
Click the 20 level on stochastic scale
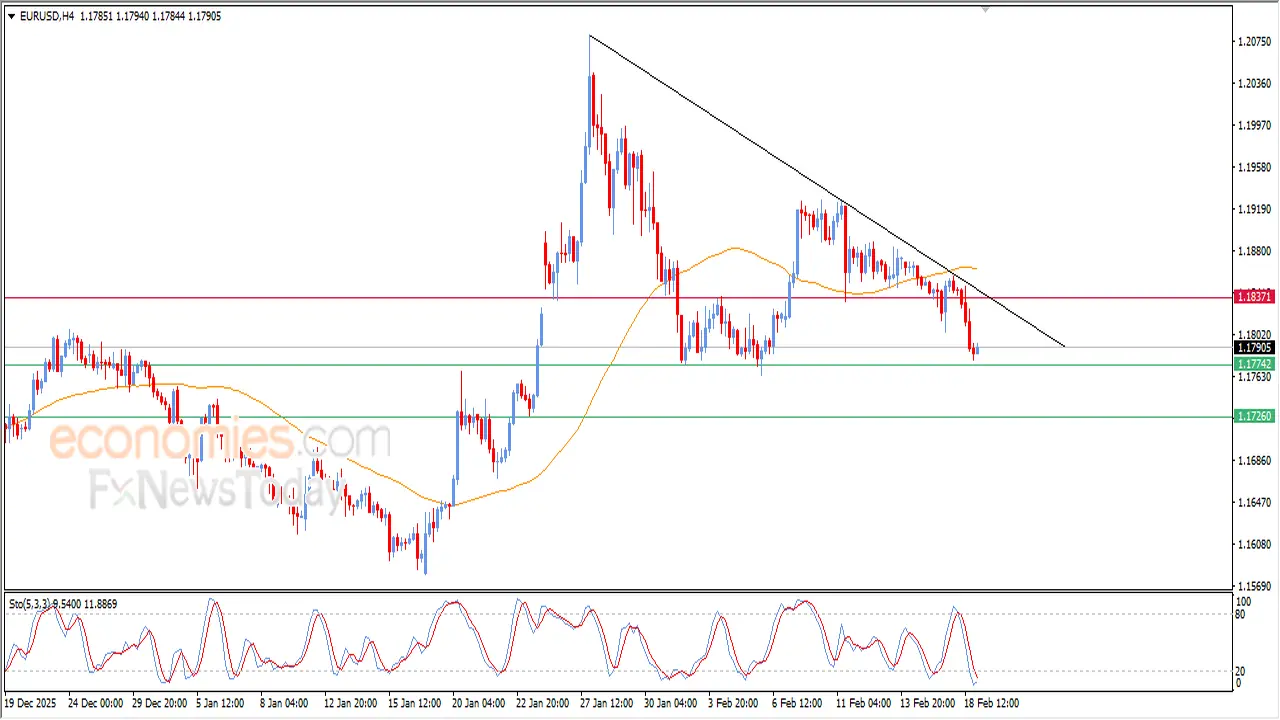coord(1243,671)
